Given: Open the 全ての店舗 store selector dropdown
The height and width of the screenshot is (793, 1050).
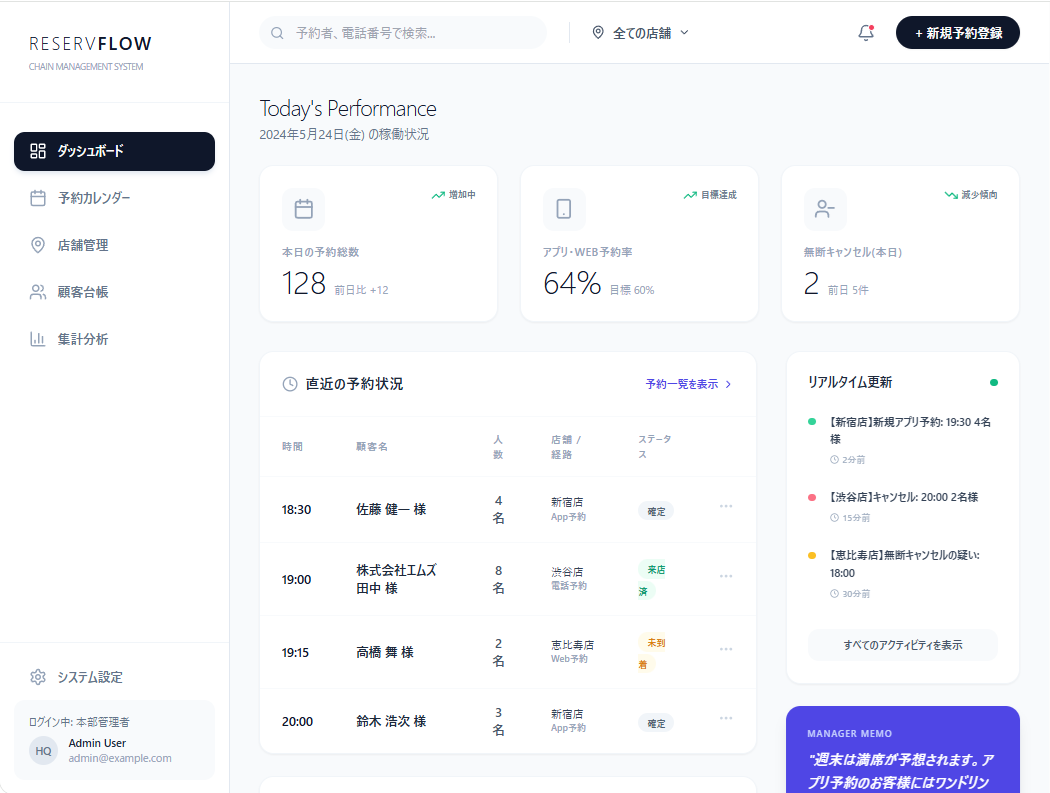Looking at the screenshot, I should pyautogui.click(x=638, y=31).
